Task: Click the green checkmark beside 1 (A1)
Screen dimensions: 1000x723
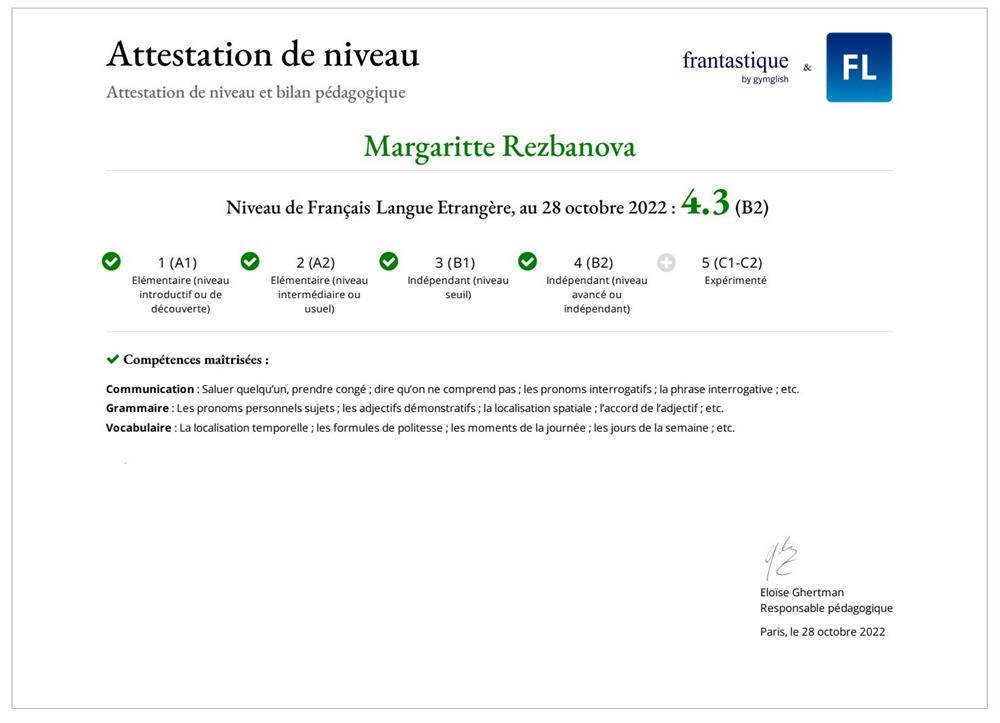Action: (x=111, y=261)
